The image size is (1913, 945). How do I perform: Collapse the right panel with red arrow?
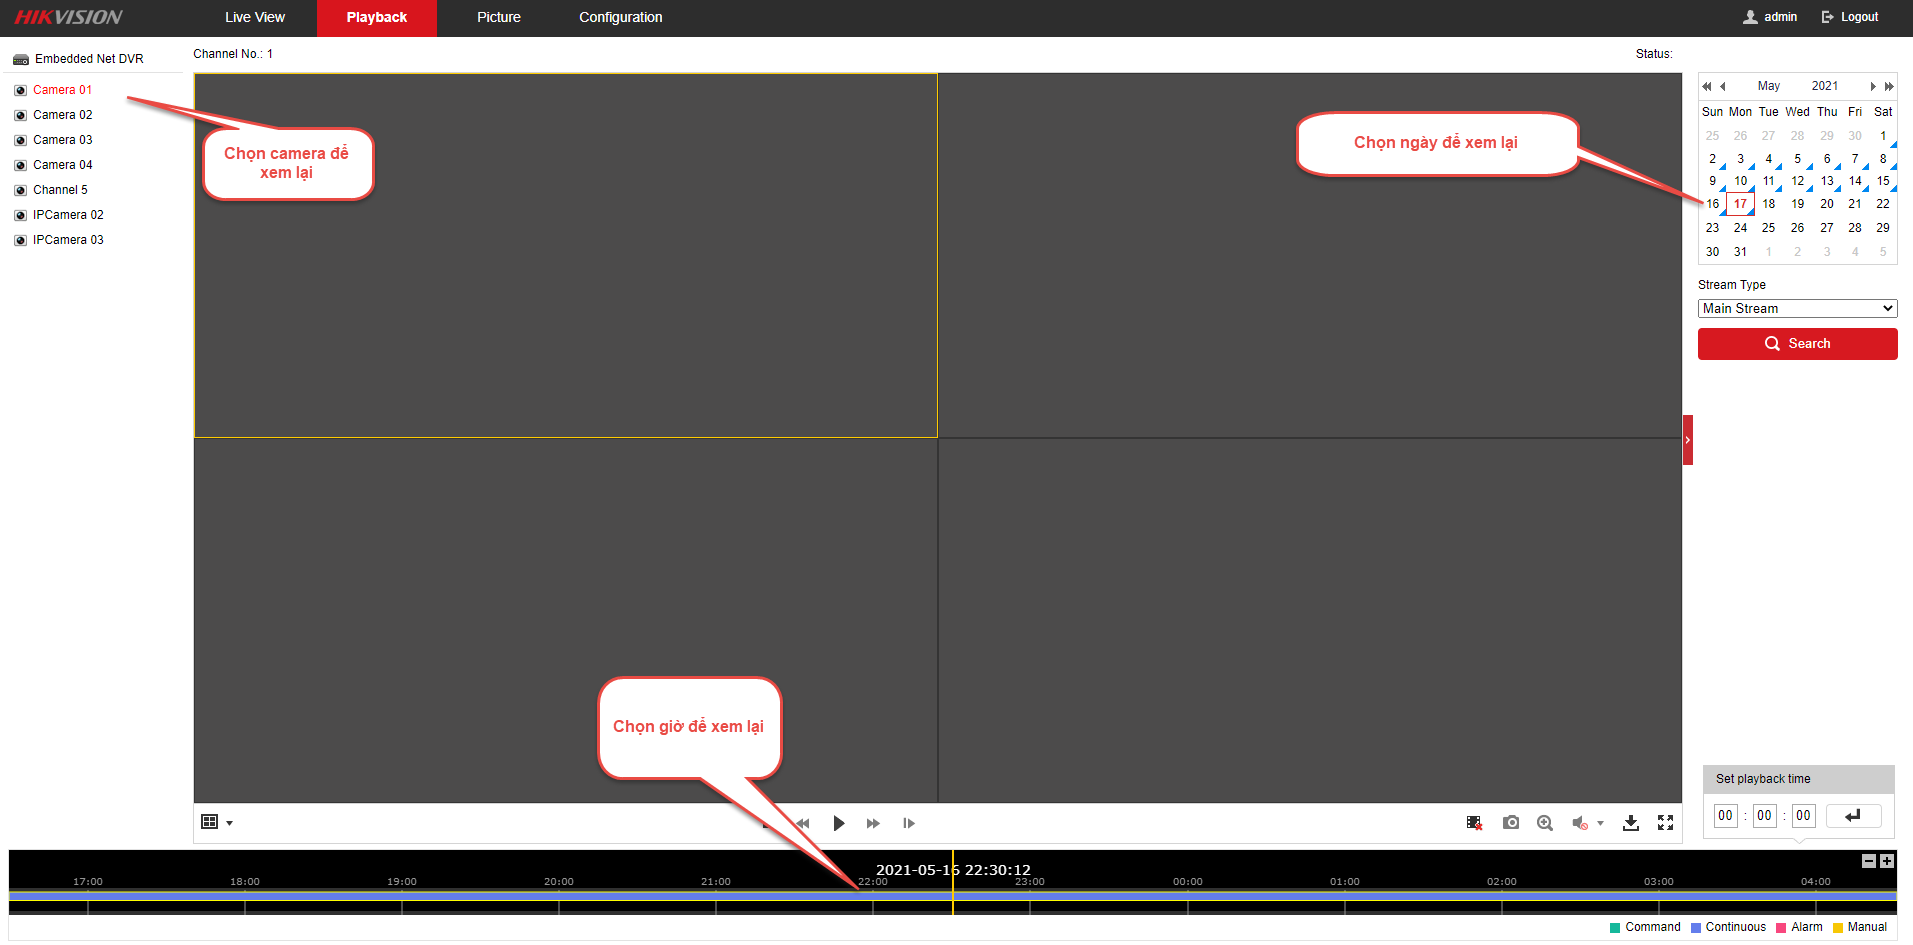pos(1687,440)
